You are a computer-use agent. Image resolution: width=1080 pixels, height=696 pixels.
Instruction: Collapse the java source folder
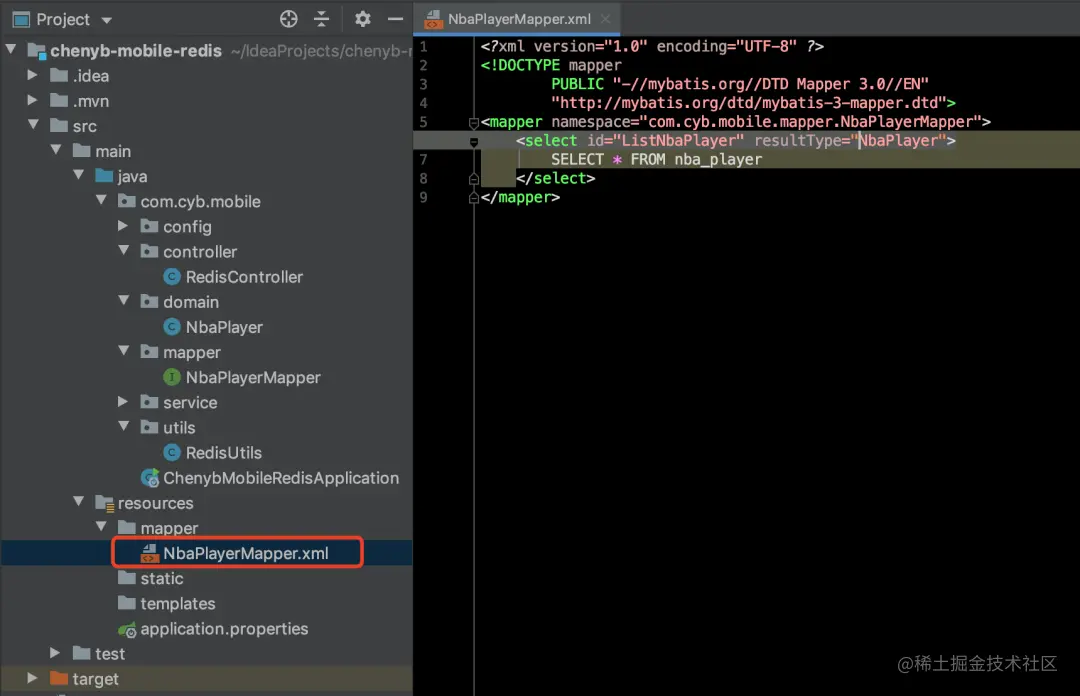coord(79,175)
